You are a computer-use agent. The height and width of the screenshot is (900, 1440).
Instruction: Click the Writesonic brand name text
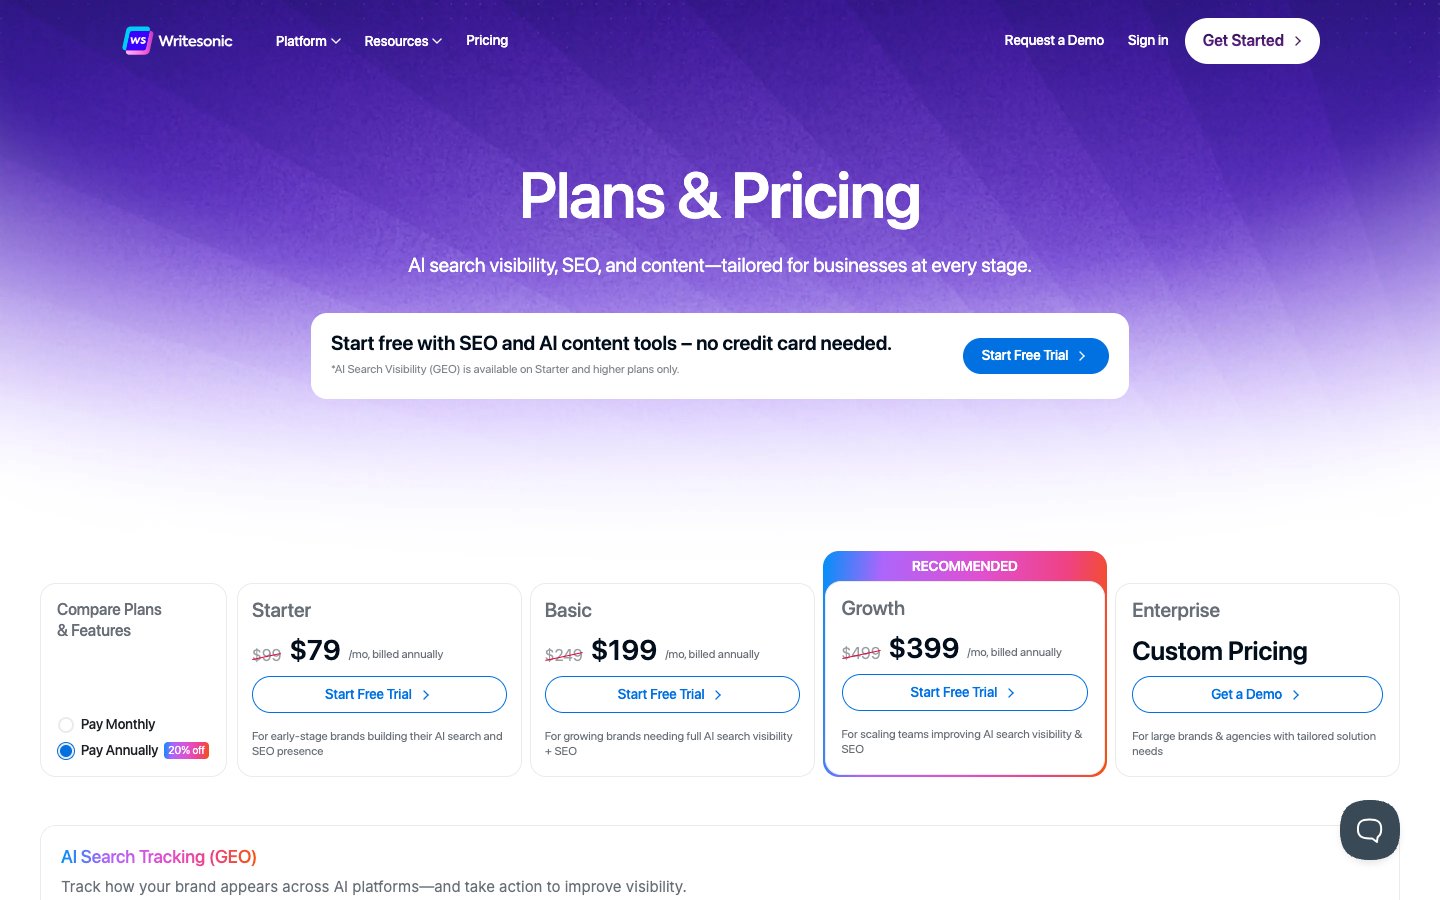[x=195, y=41]
